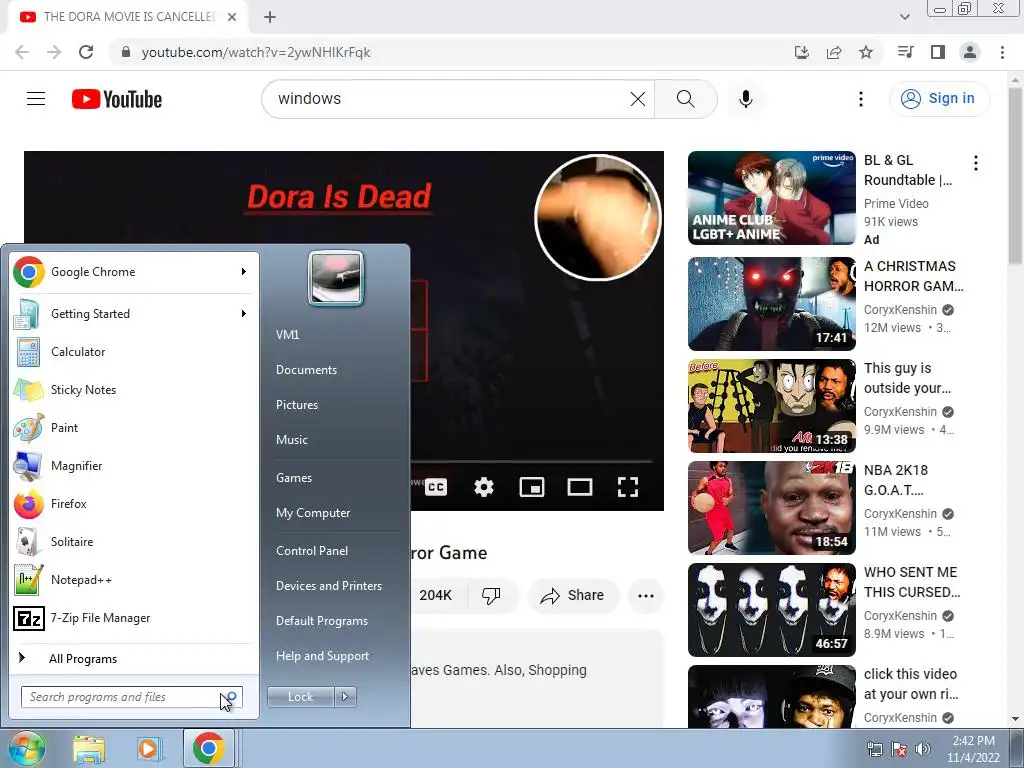Open Magnifier from Start menu
Screen dimensions: 1024x768
click(134, 466)
